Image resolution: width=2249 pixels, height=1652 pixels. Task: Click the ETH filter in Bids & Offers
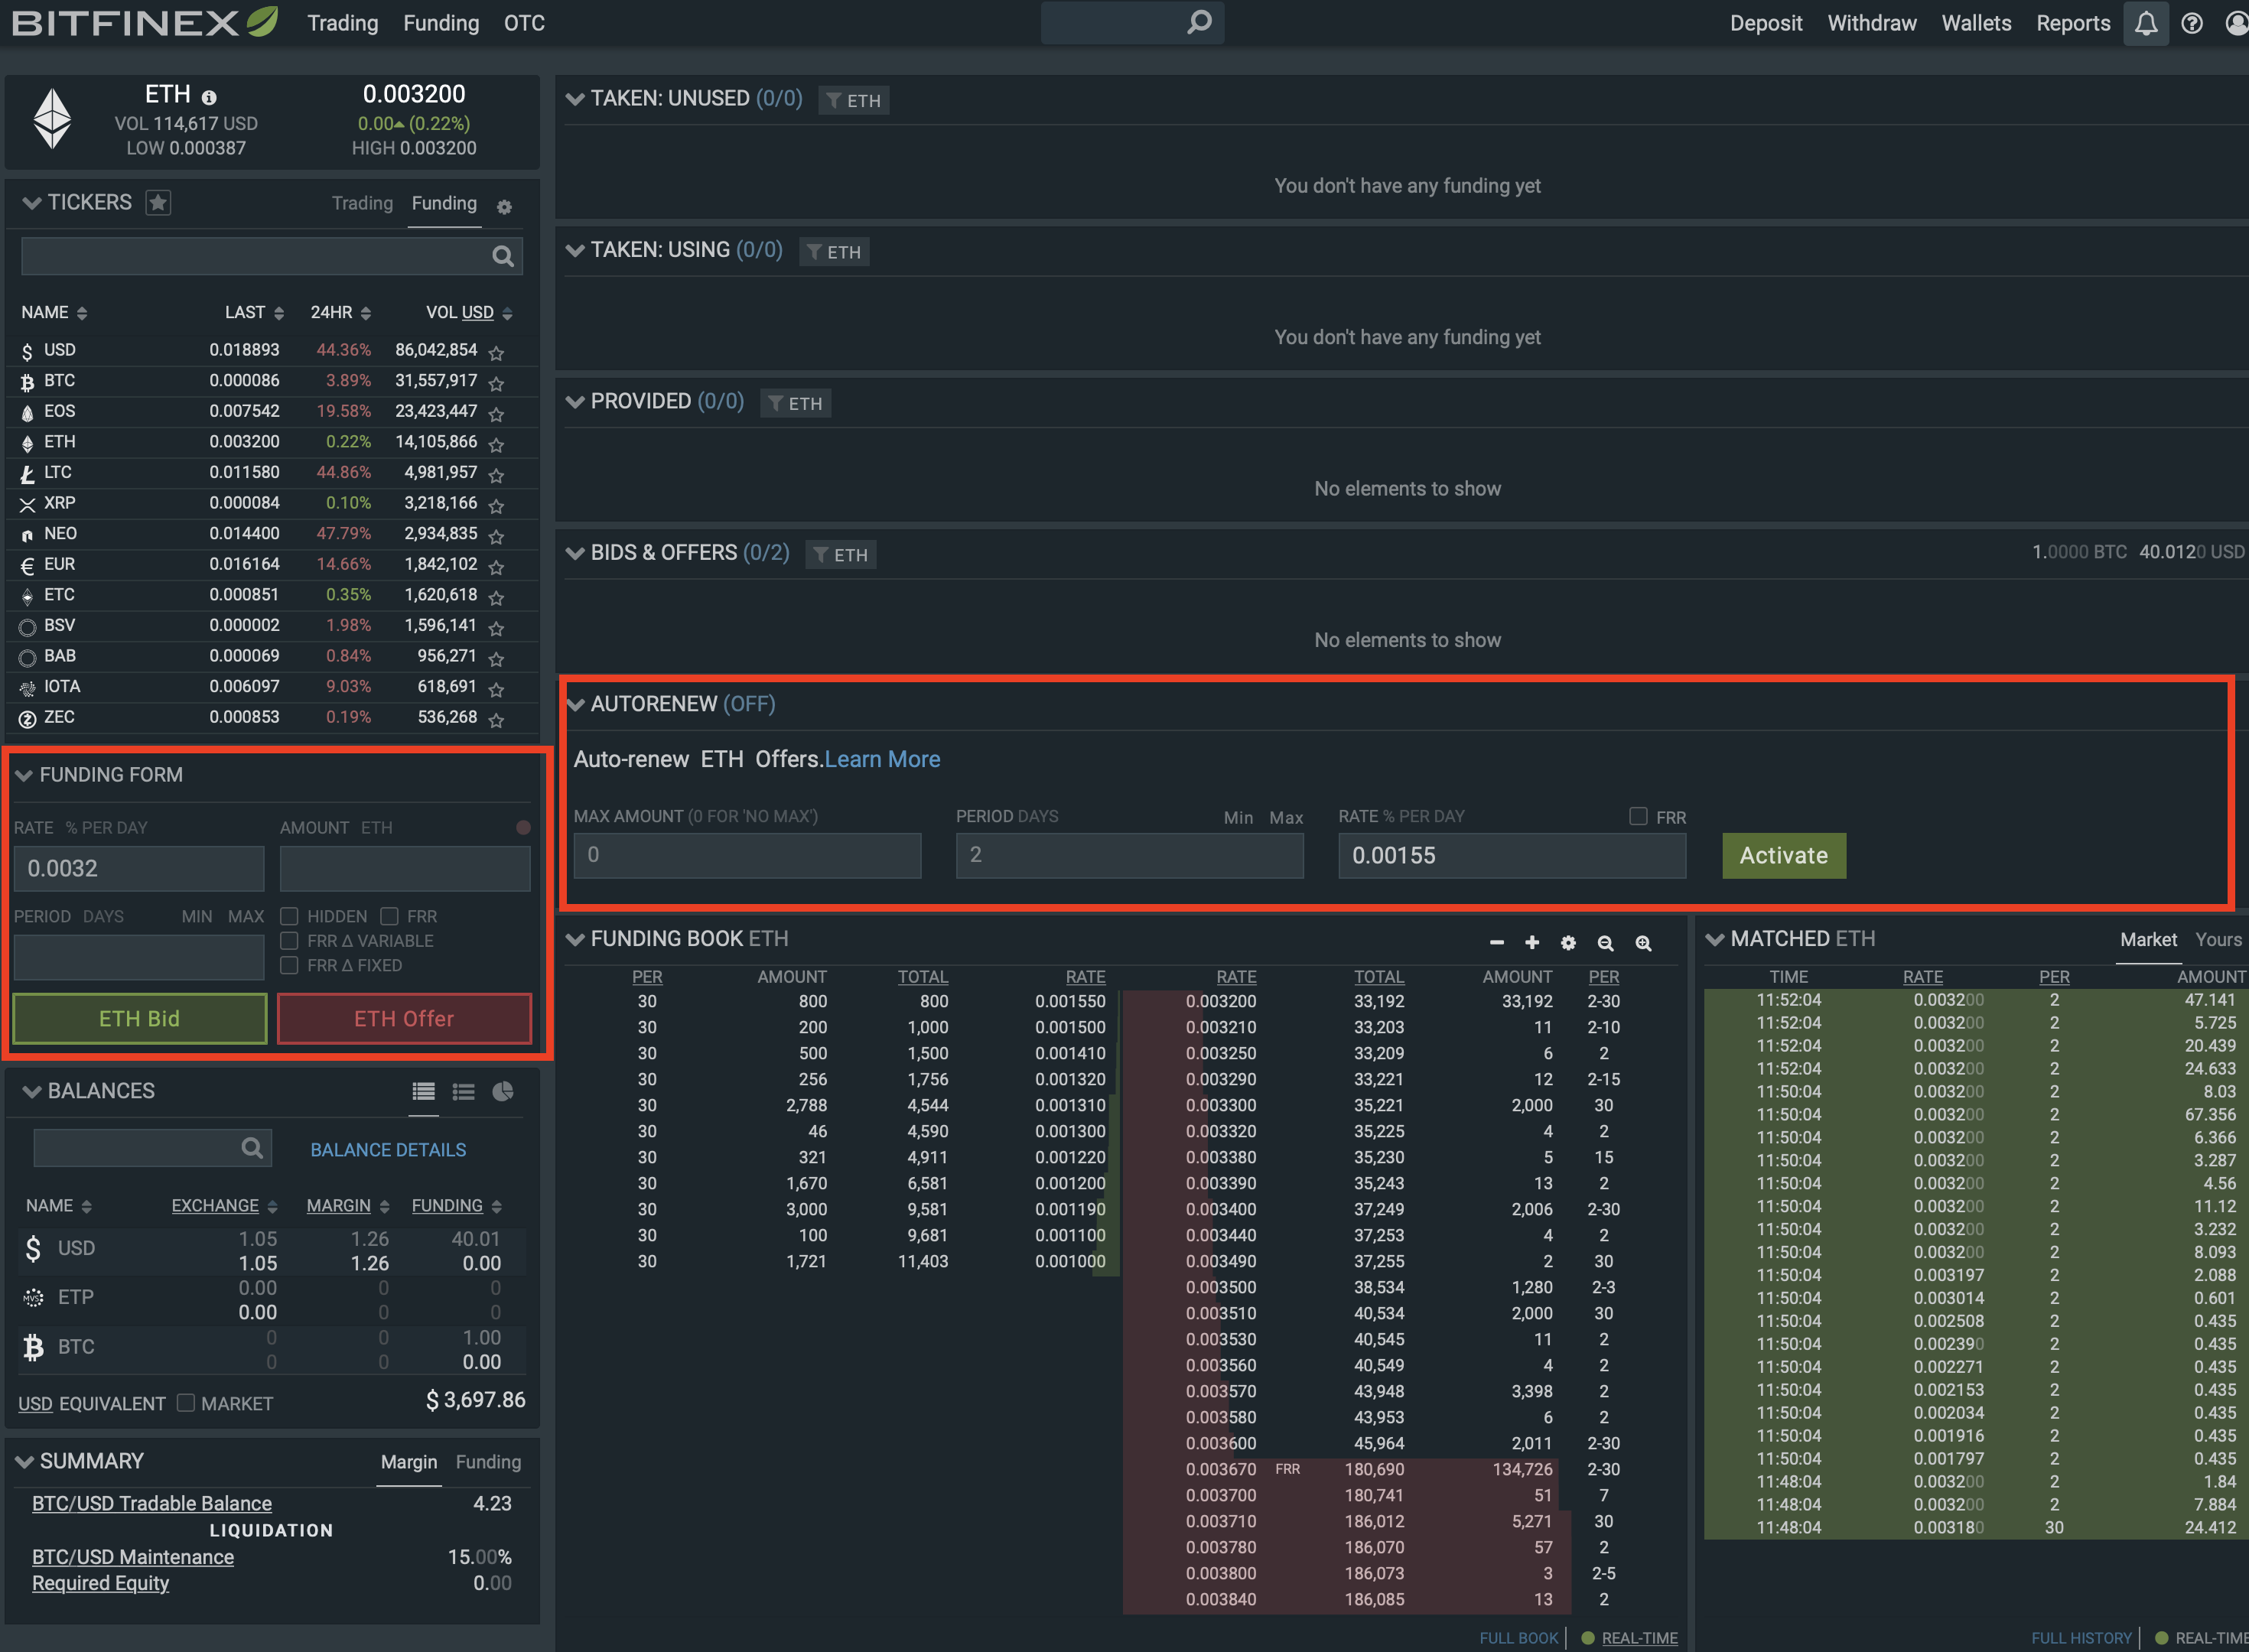pos(841,554)
